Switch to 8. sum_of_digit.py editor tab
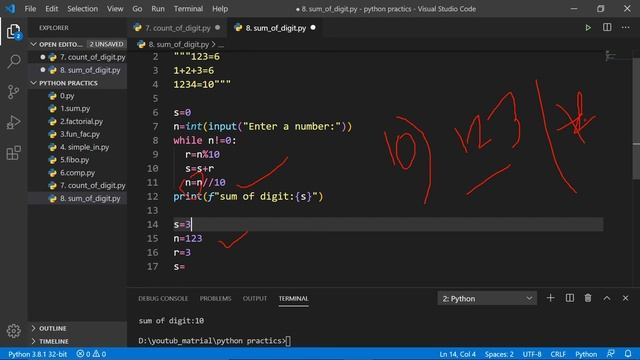Viewport: 640px width, 360px height. pos(276,28)
